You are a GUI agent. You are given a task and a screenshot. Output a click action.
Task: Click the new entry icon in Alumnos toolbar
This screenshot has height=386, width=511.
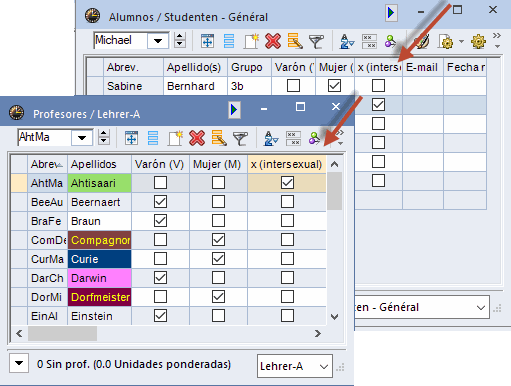(x=251, y=41)
